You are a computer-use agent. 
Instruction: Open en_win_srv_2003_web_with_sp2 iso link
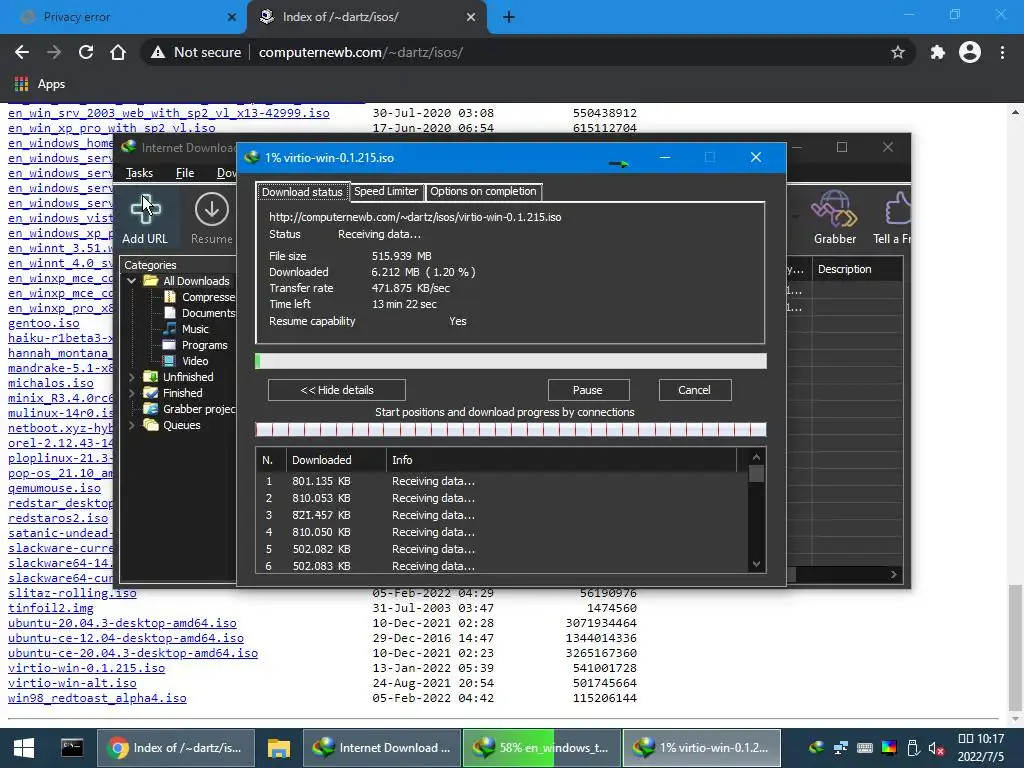(x=168, y=113)
